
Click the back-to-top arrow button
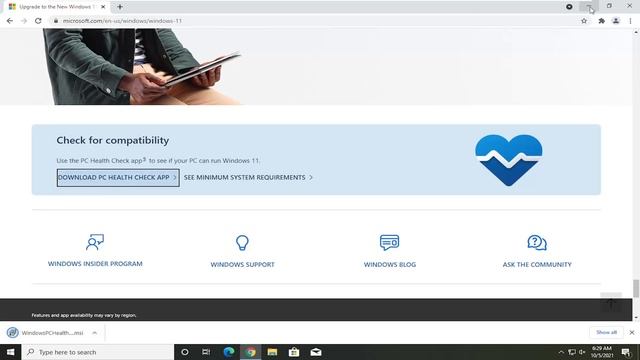point(611,302)
